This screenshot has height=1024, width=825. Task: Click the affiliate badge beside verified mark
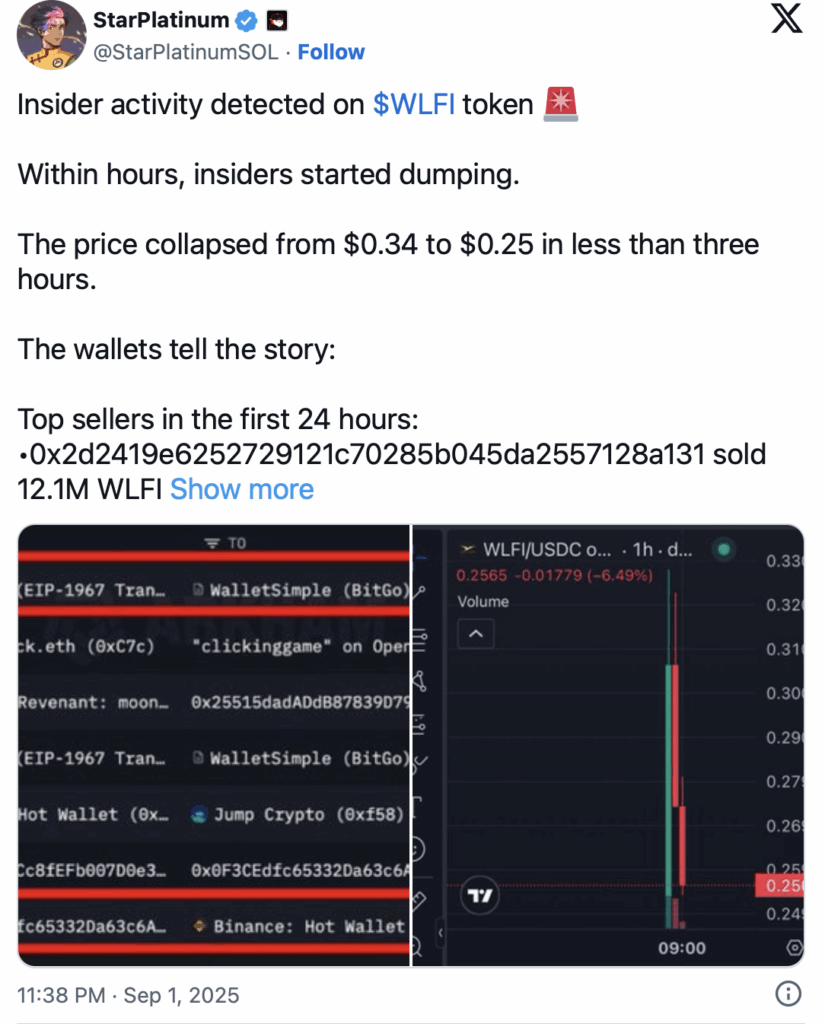click(x=277, y=21)
